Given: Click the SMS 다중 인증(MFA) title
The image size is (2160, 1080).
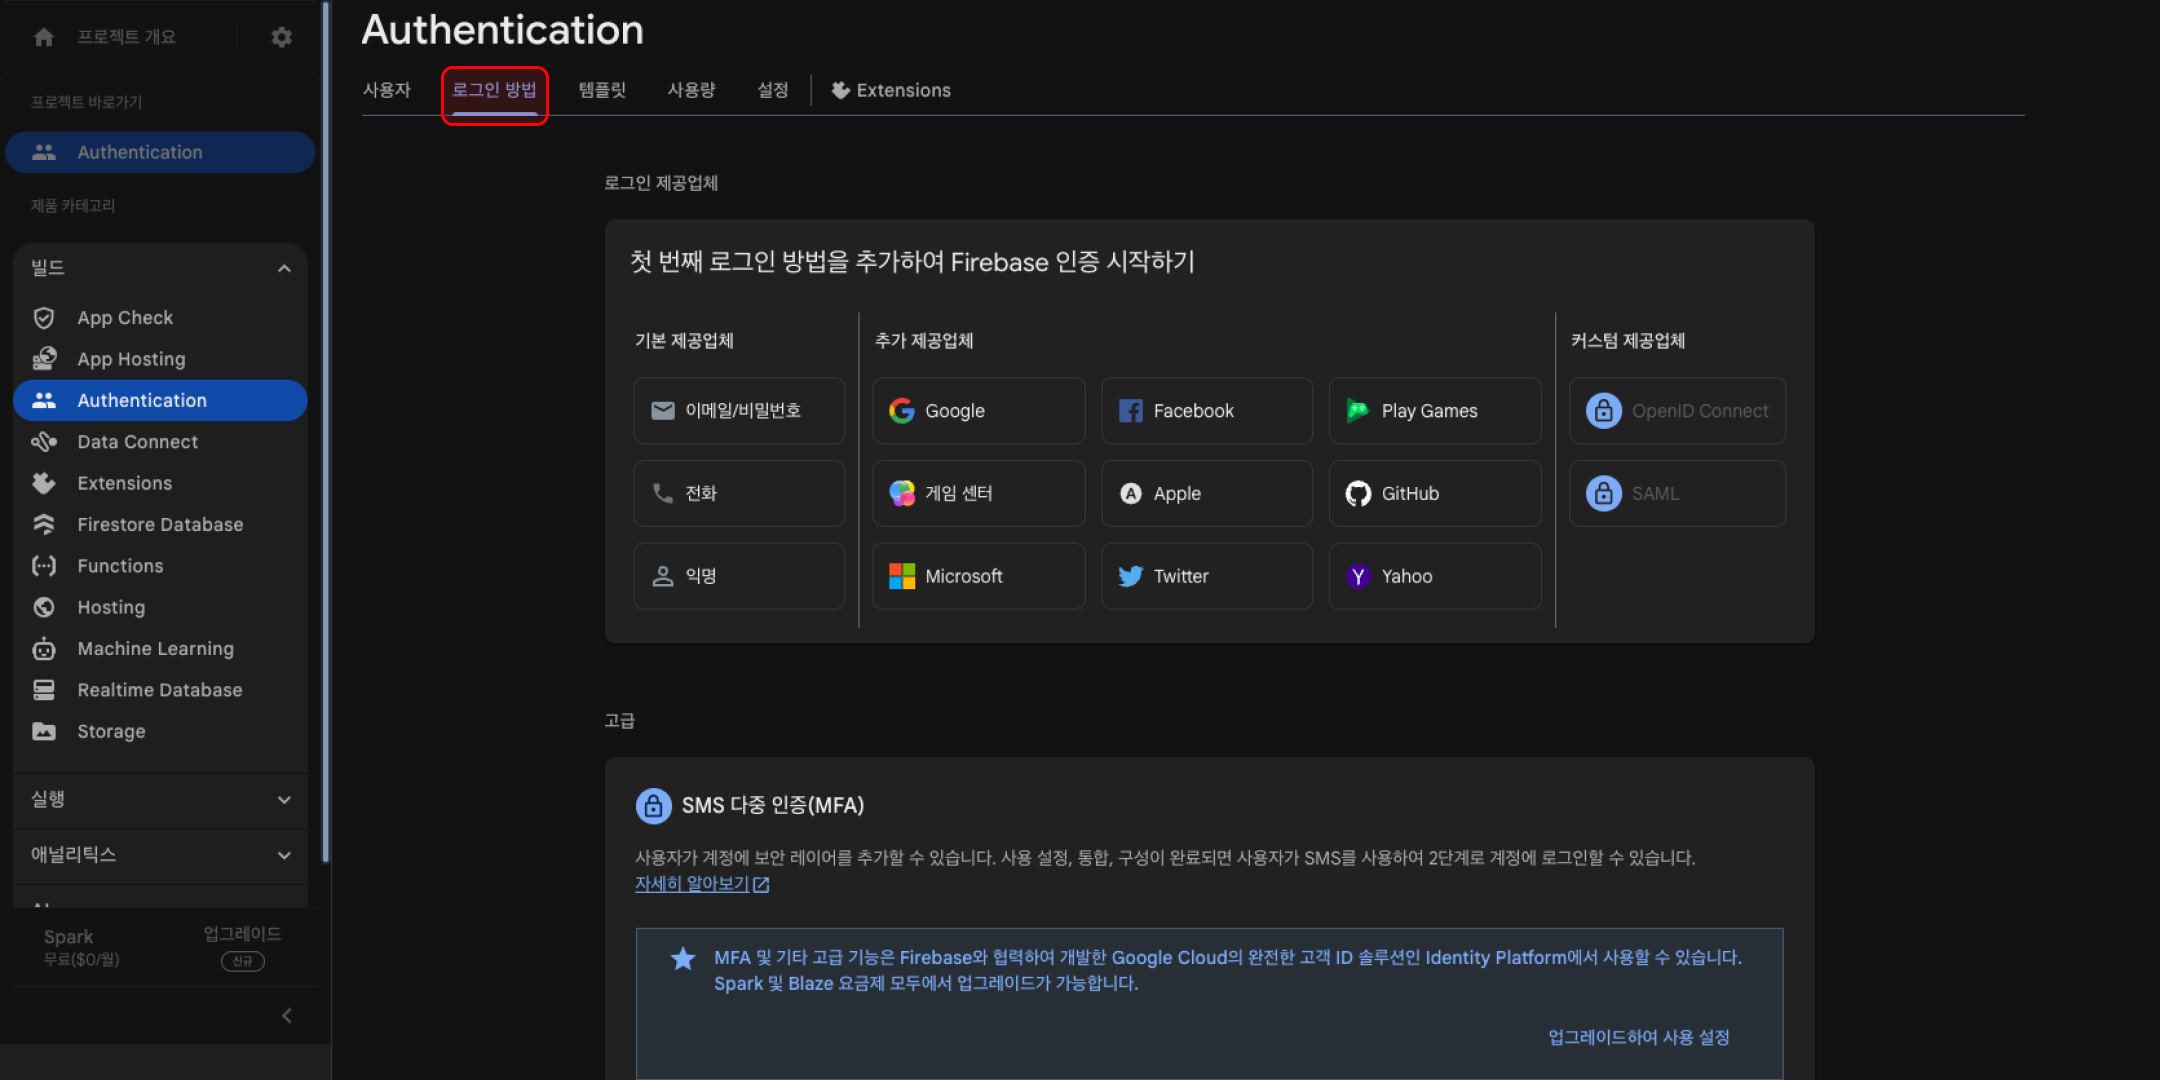Looking at the screenshot, I should coord(773,805).
